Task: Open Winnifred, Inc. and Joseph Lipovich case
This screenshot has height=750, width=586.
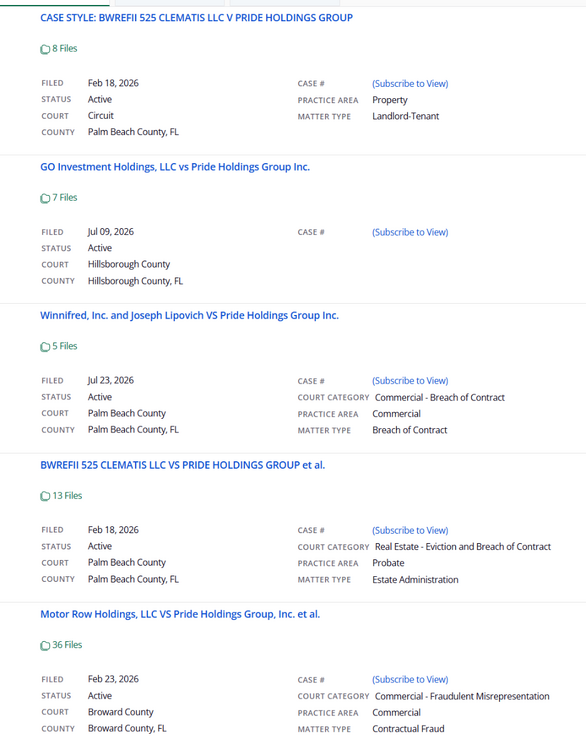Action: pyautogui.click(x=189, y=316)
